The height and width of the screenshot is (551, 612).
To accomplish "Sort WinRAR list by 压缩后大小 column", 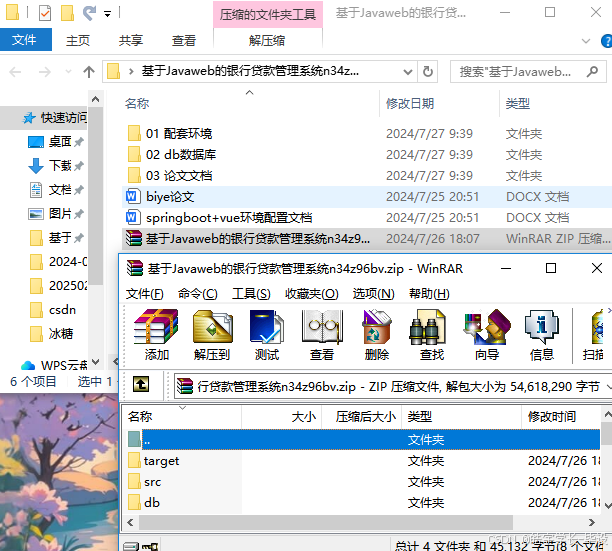I will [x=366, y=417].
